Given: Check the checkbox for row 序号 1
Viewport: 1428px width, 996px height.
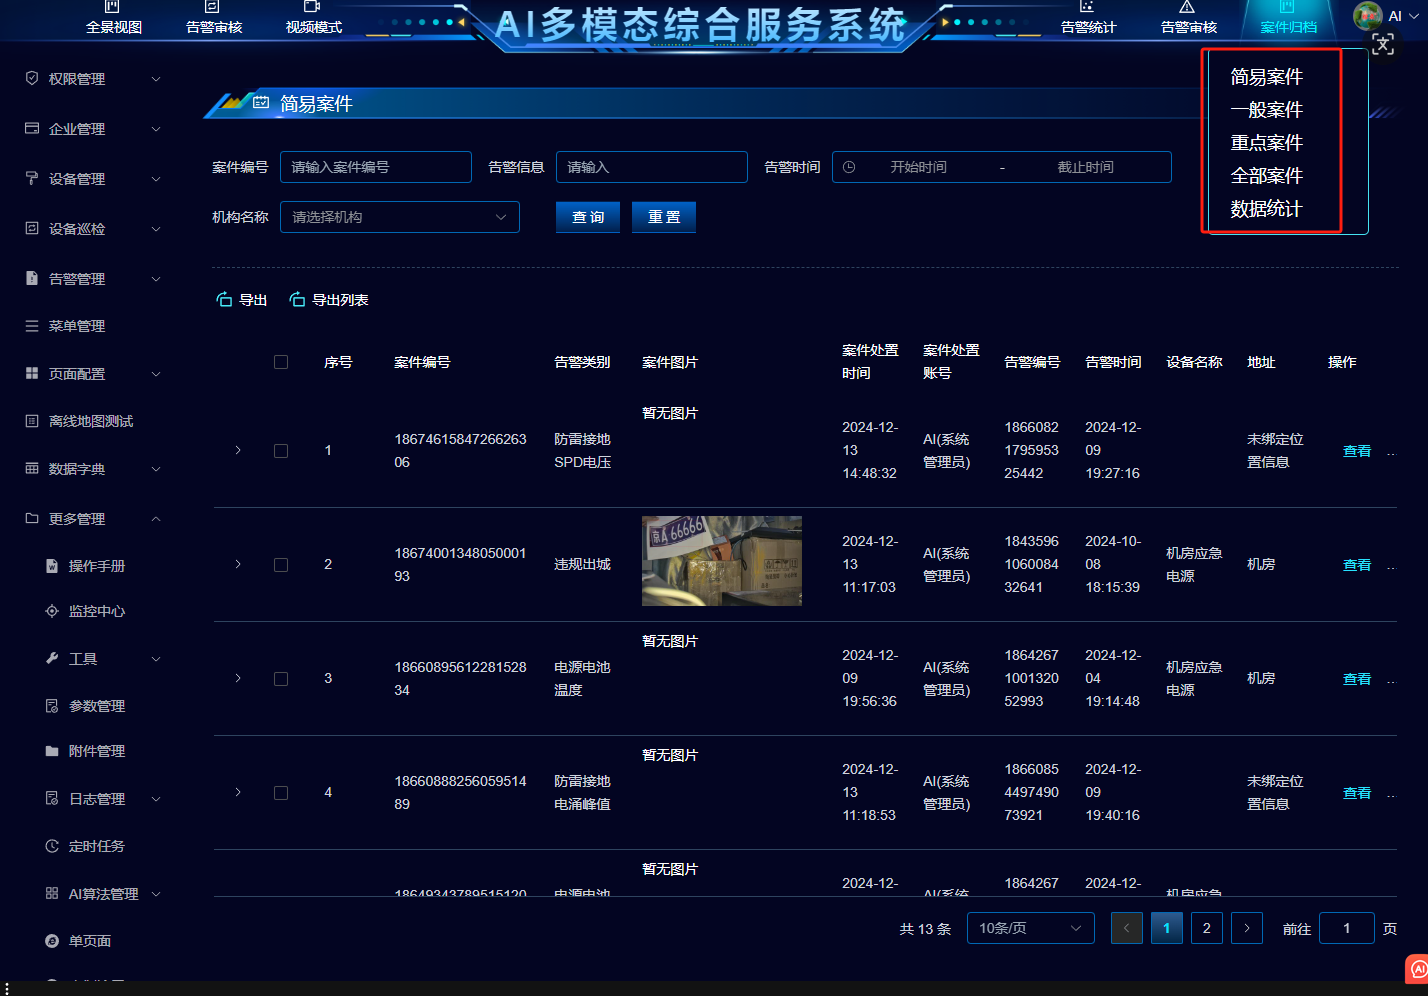Looking at the screenshot, I should click(x=281, y=451).
